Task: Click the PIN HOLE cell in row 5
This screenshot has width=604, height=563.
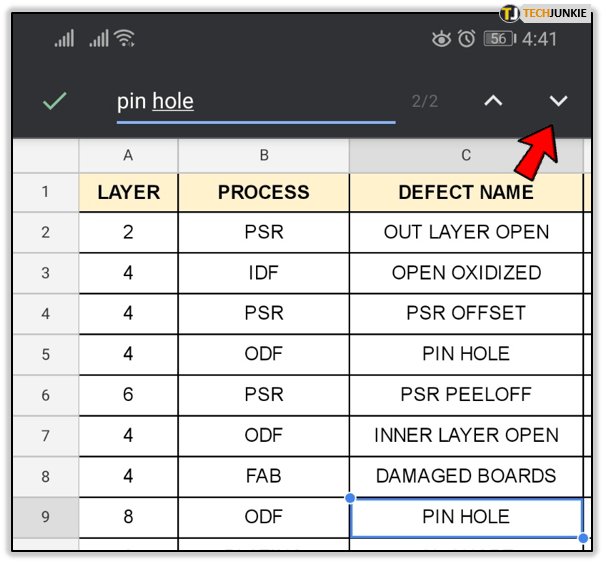Action: 466,354
